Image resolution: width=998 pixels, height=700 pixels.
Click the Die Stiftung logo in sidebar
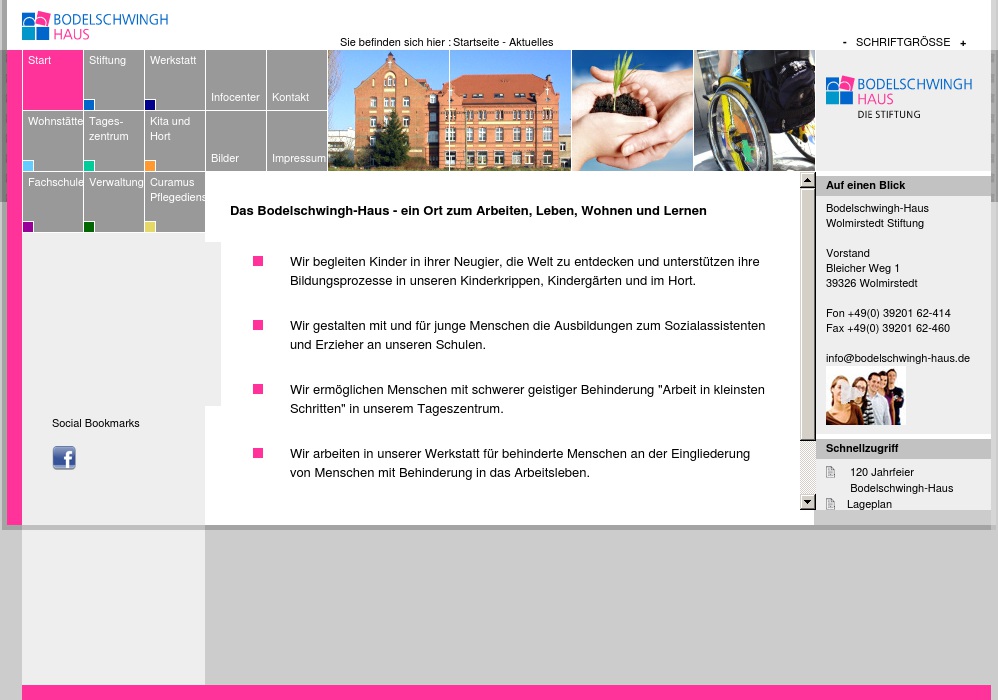point(898,97)
